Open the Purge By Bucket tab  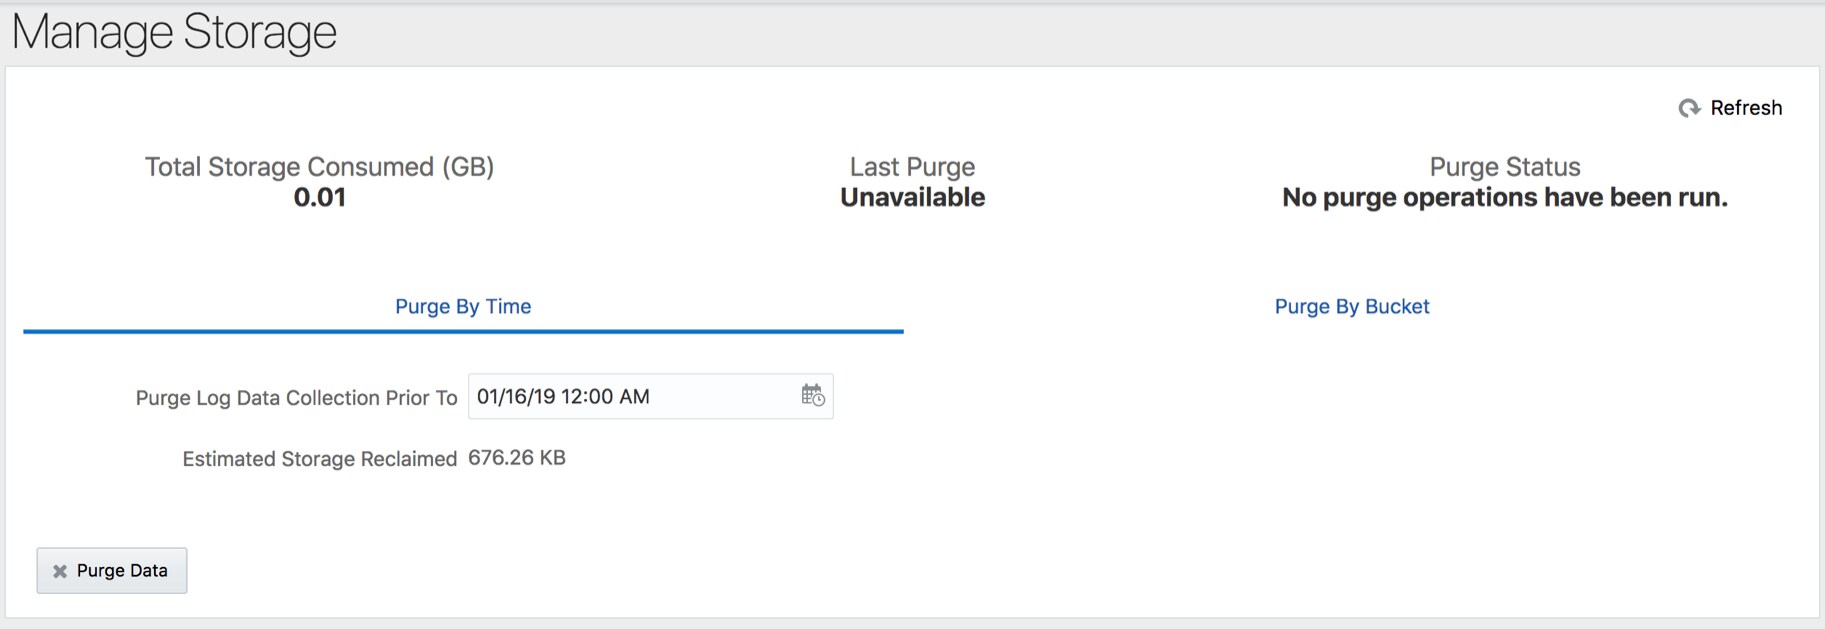pos(1352,307)
